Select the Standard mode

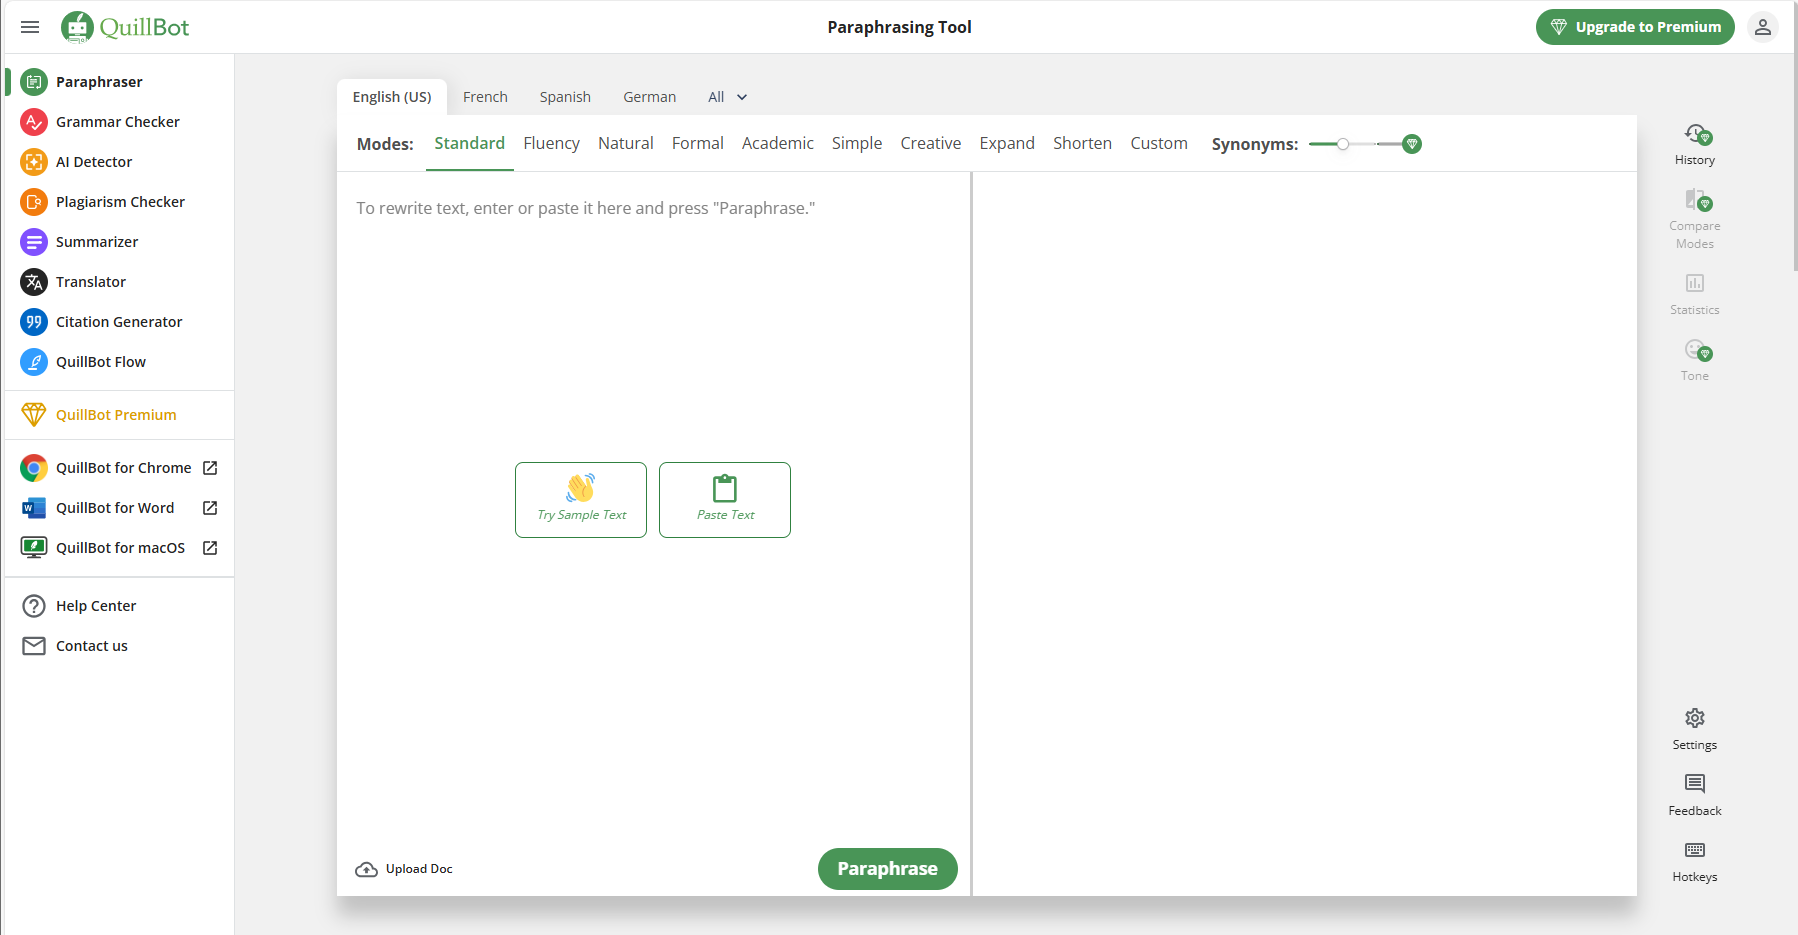click(470, 143)
